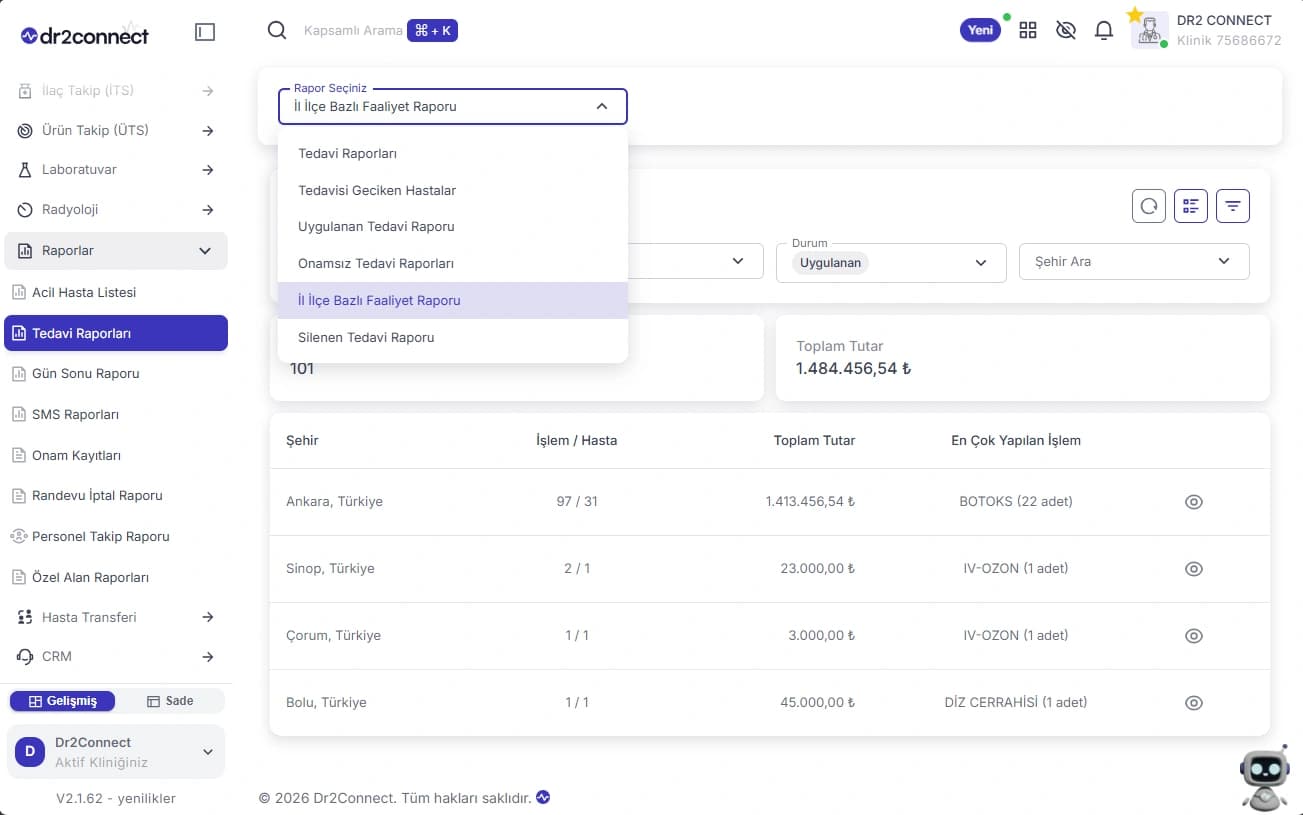Open SMS Raporları in sidebar
1303x815 pixels.
click(x=116, y=415)
